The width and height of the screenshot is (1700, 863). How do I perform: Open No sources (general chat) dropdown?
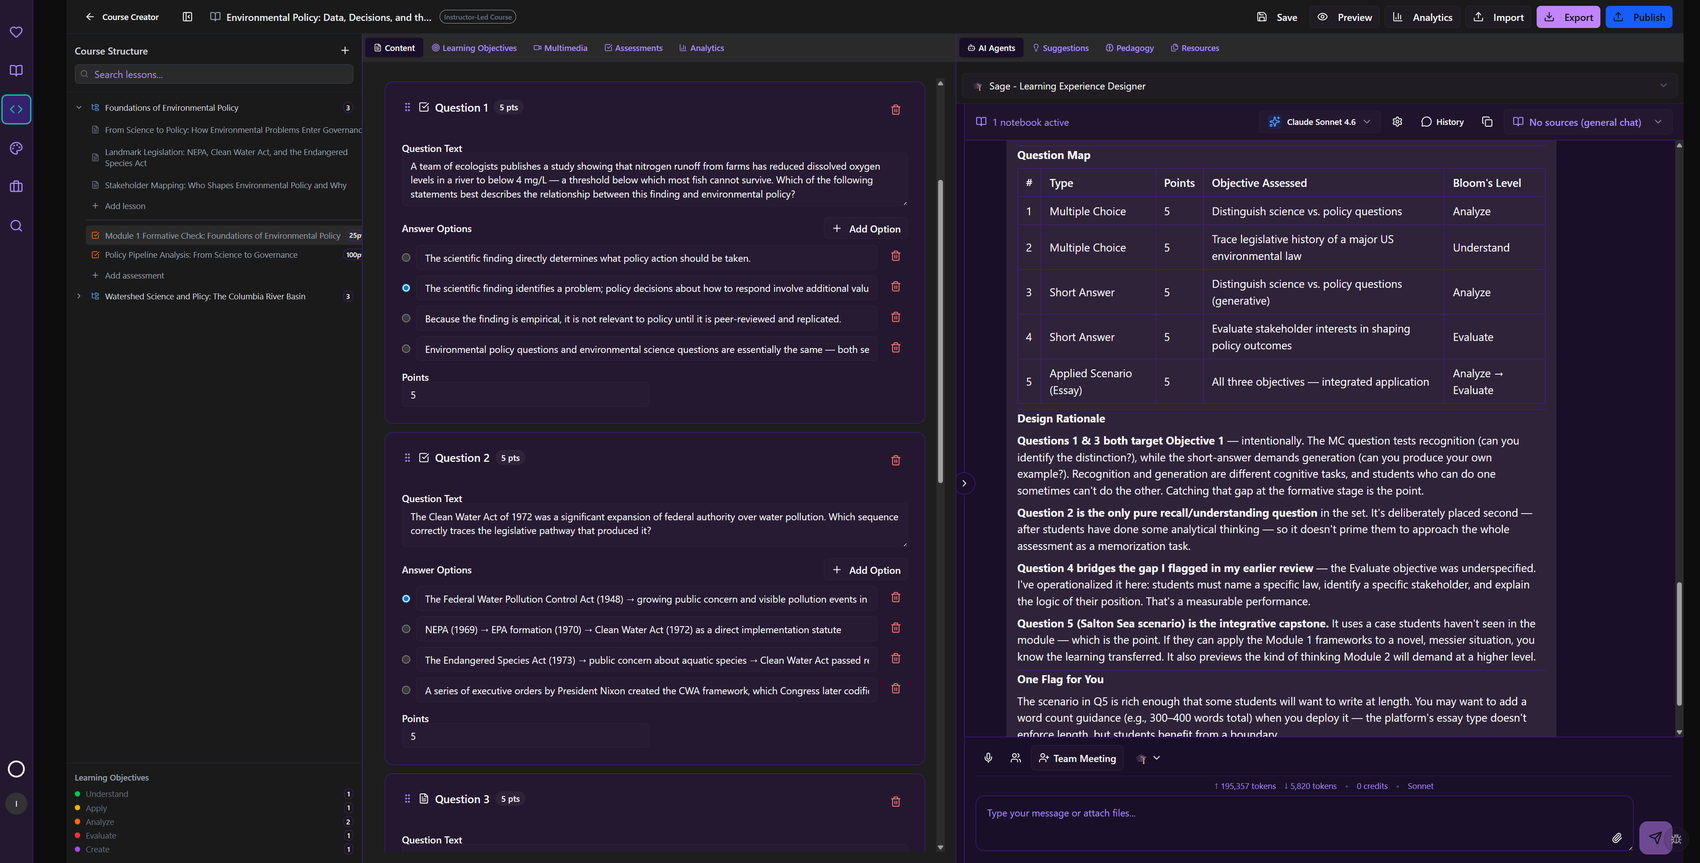click(1587, 122)
